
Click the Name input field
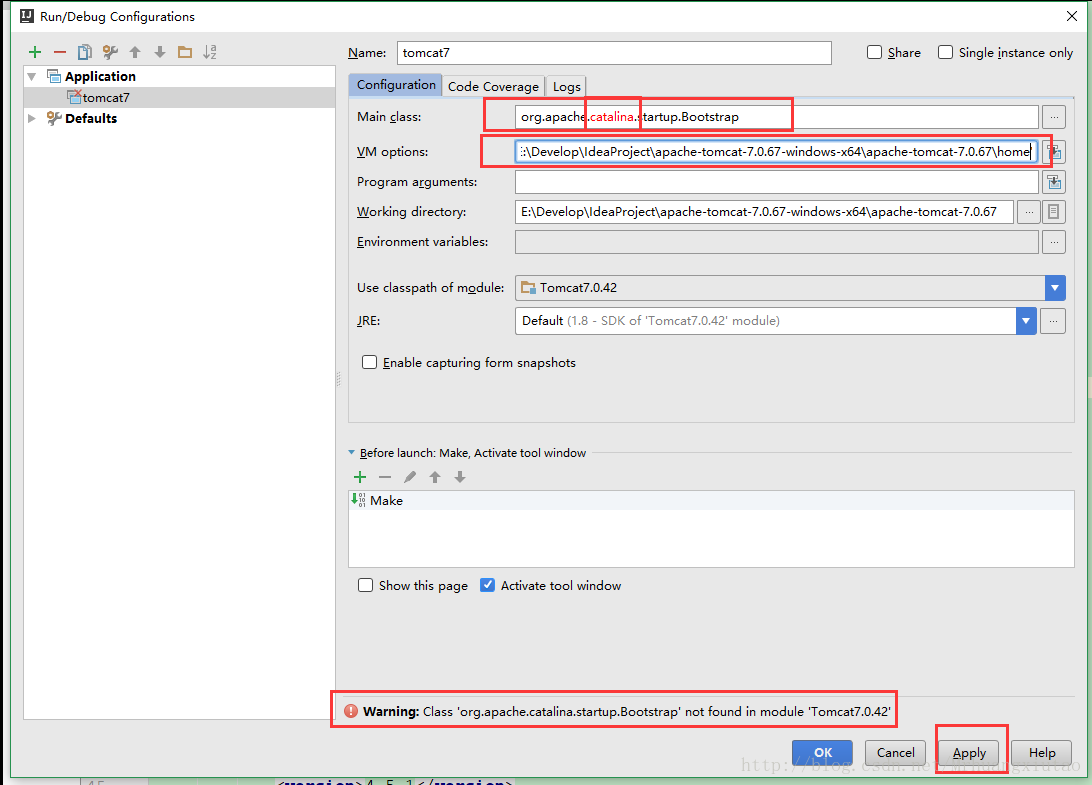(x=614, y=53)
